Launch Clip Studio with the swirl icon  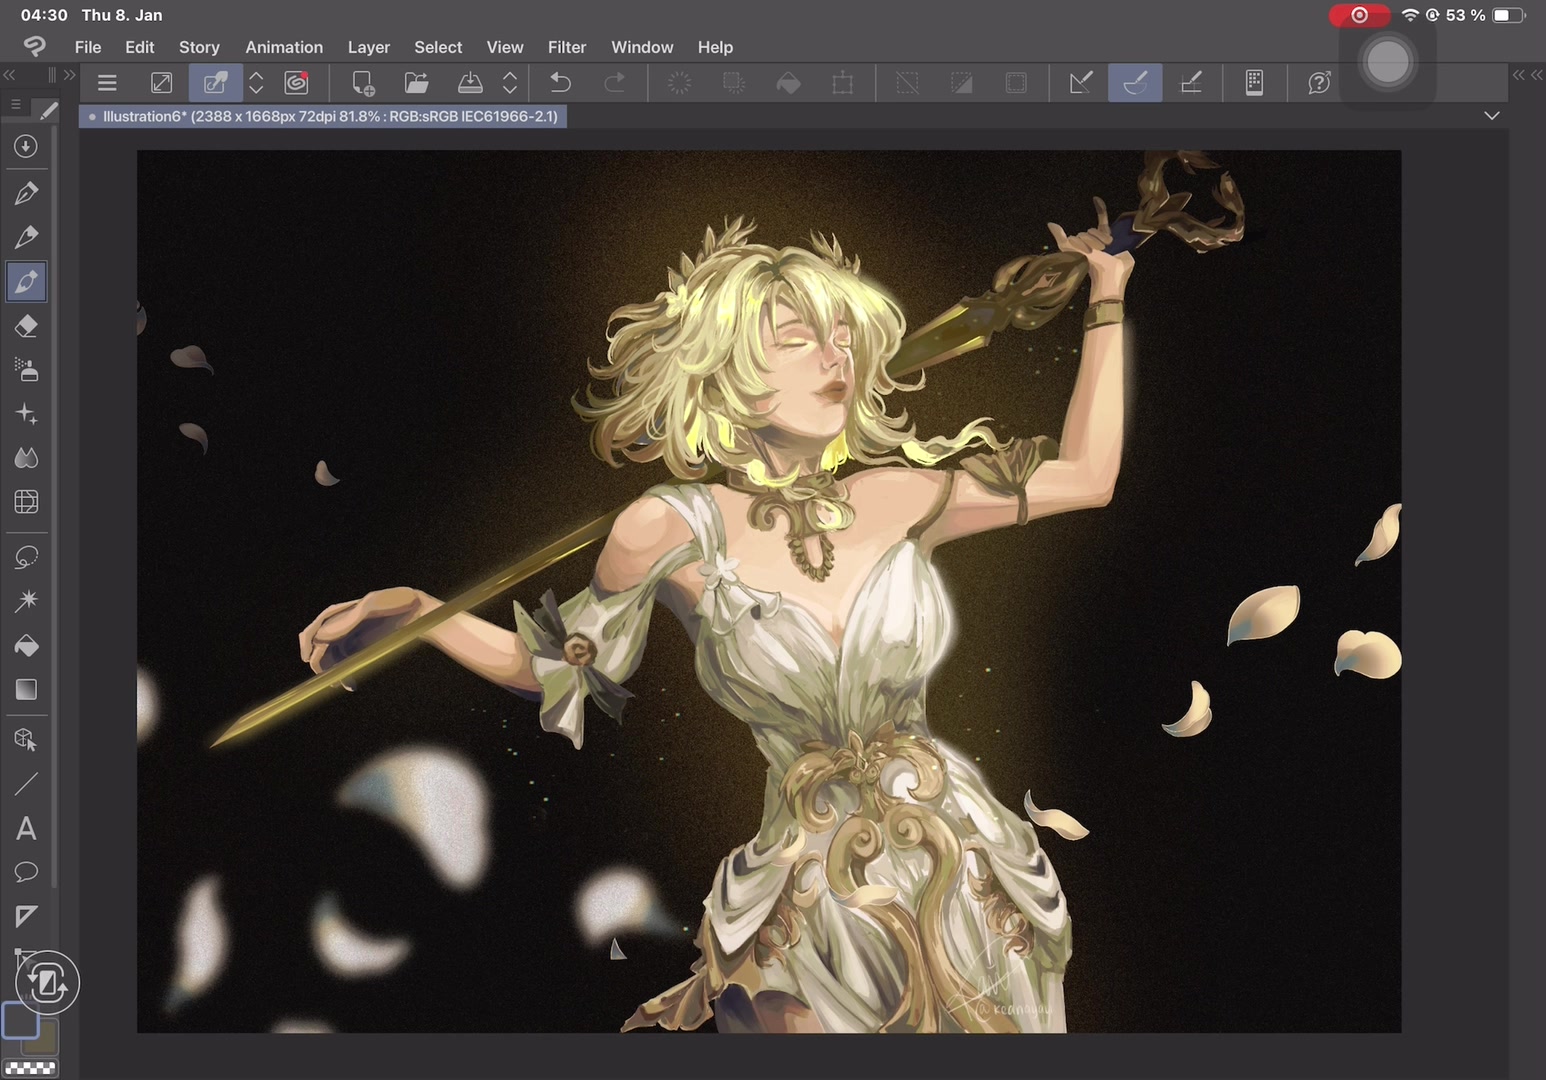[x=296, y=83]
